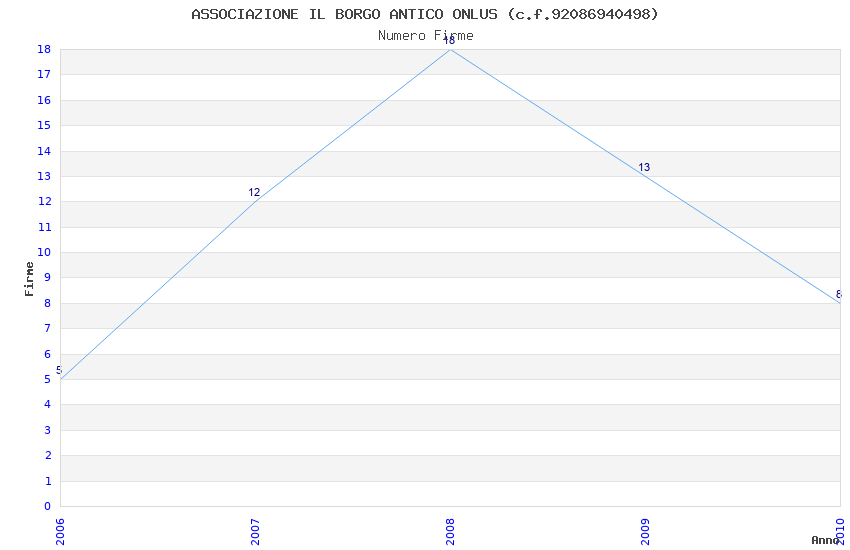
Task: Click the y-axis tick label 10
Action: click(44, 252)
